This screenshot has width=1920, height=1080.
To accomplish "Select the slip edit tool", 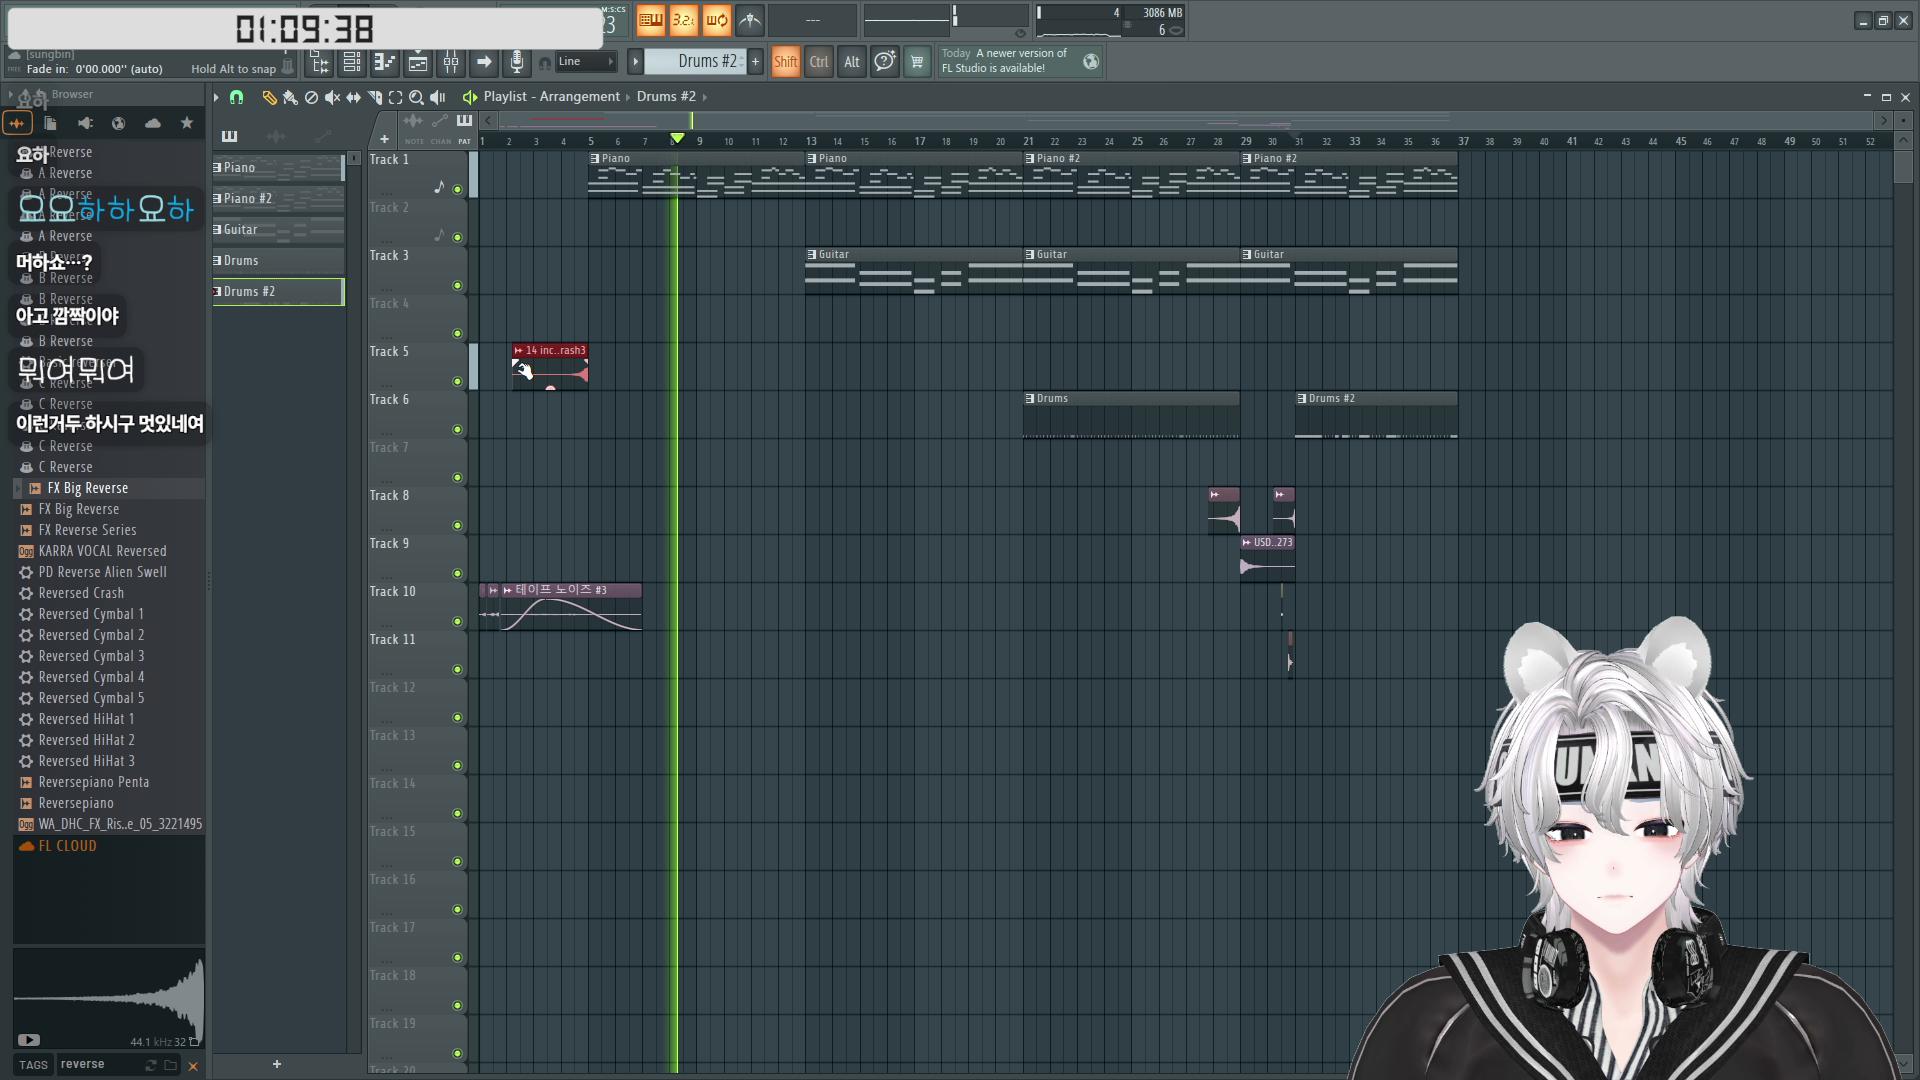I will click(353, 97).
